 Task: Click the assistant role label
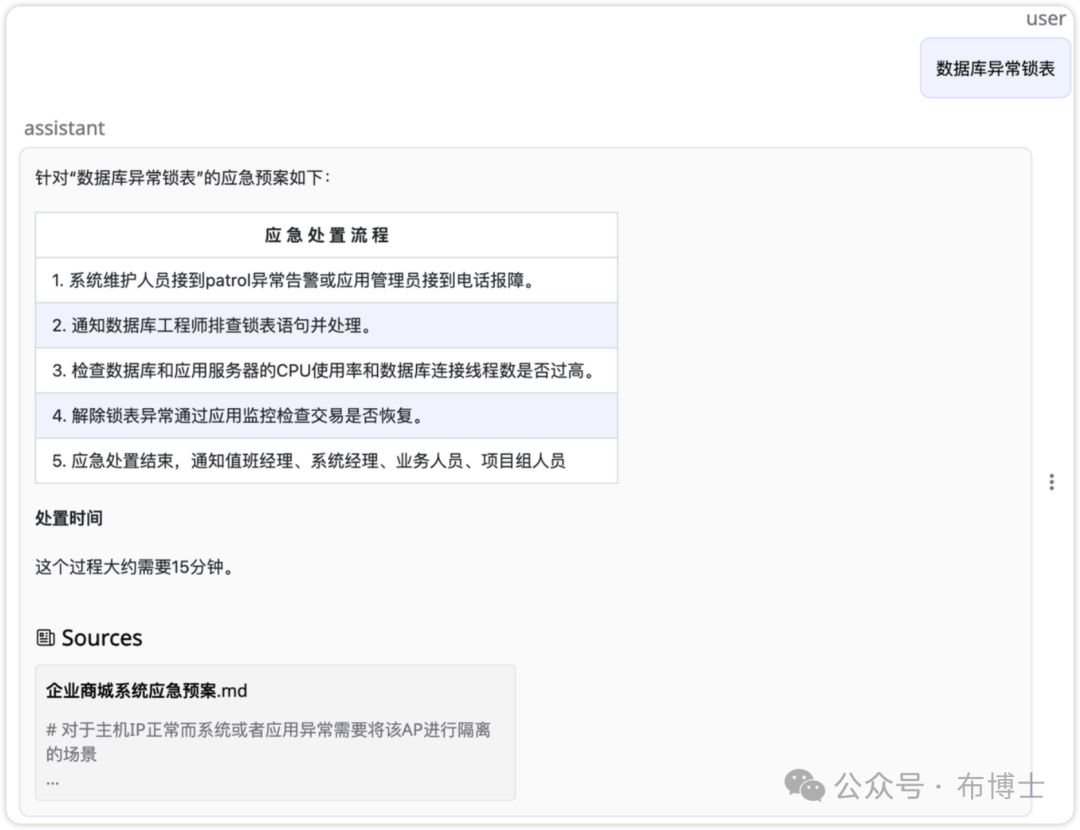click(64, 128)
